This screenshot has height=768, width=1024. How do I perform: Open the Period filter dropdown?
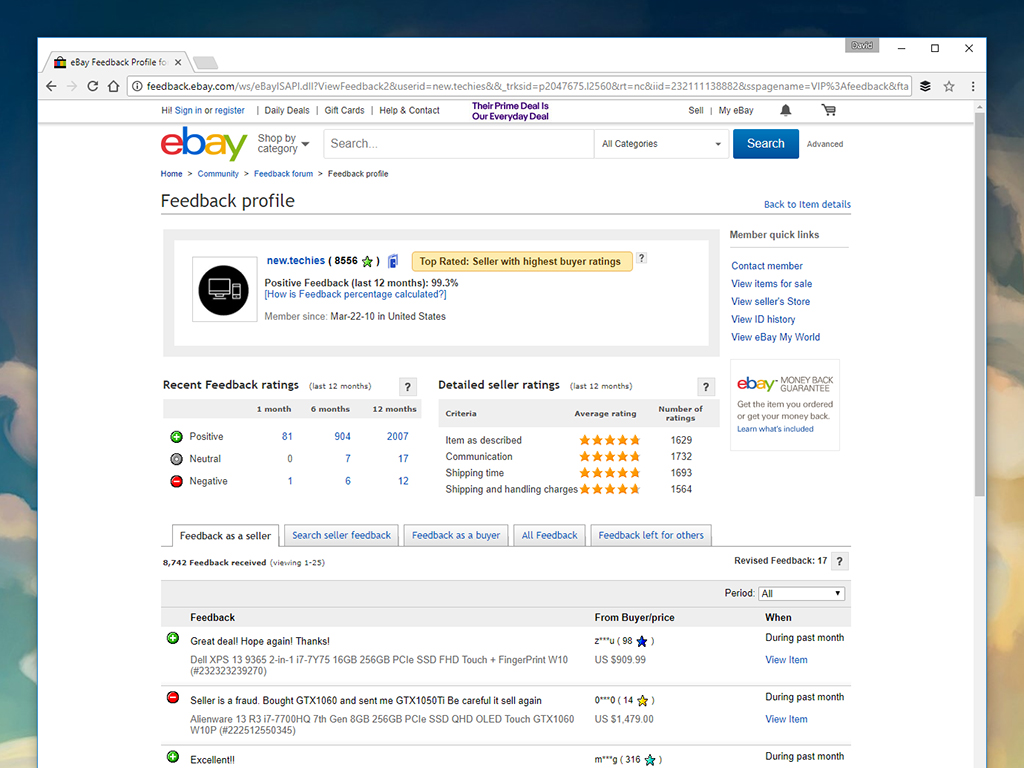[x=801, y=593]
